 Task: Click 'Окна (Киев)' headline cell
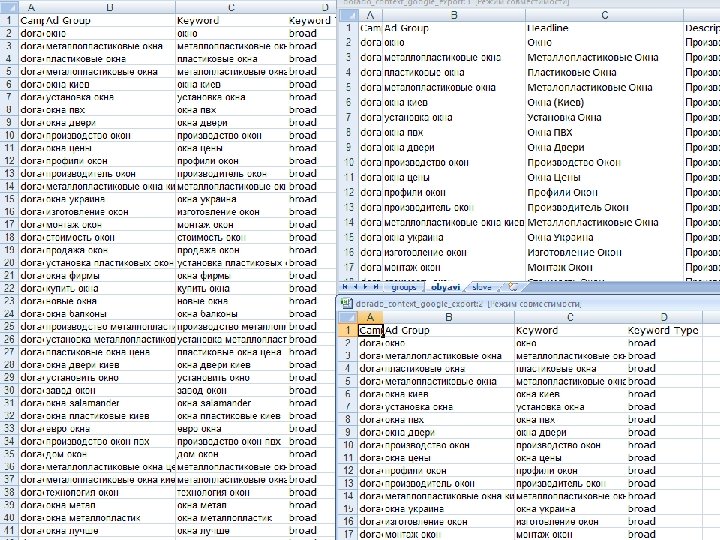(605, 102)
